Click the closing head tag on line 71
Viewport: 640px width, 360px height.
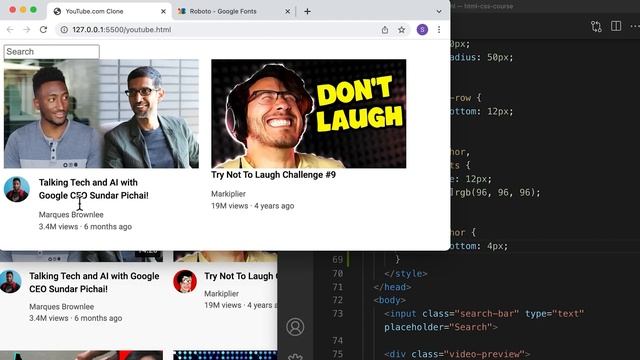tap(392, 287)
